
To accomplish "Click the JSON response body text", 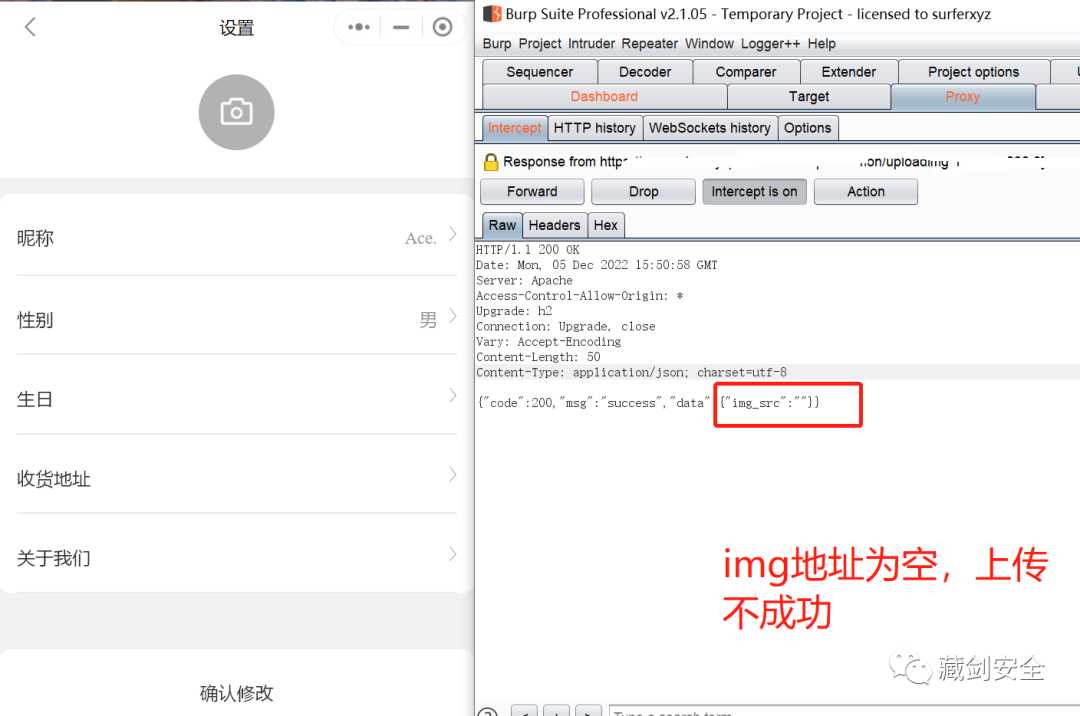I will point(649,403).
